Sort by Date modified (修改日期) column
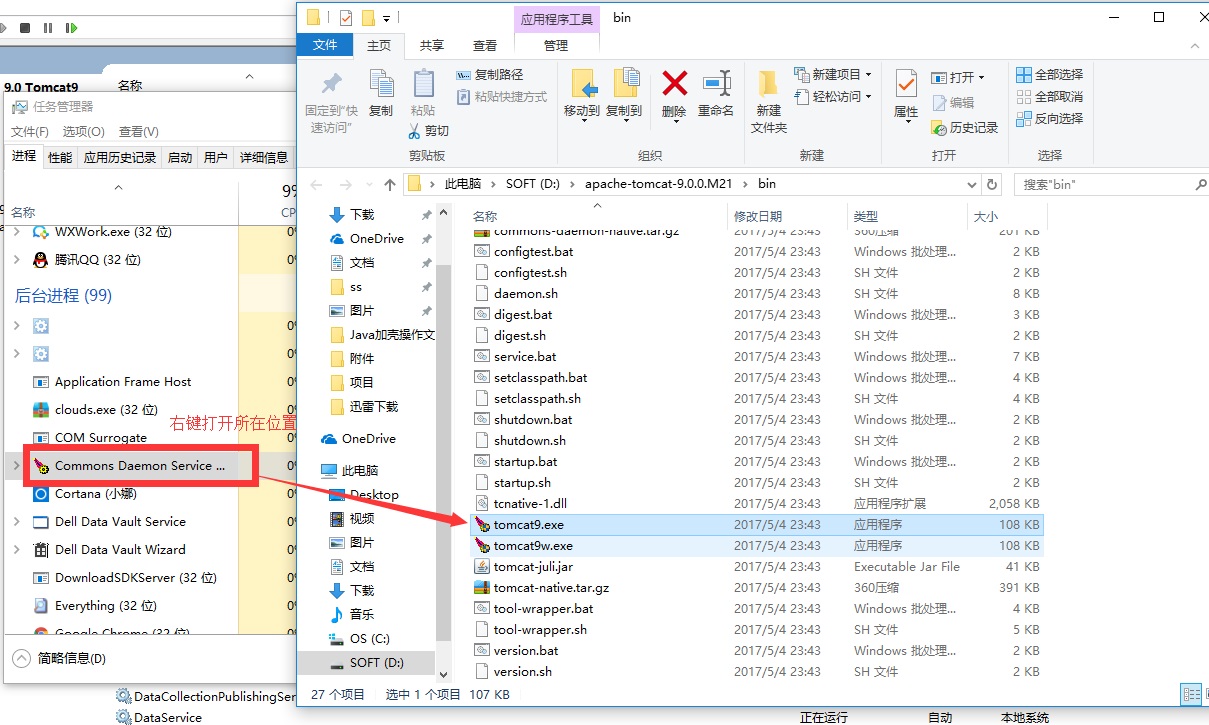The height and width of the screenshot is (725, 1209). click(760, 217)
